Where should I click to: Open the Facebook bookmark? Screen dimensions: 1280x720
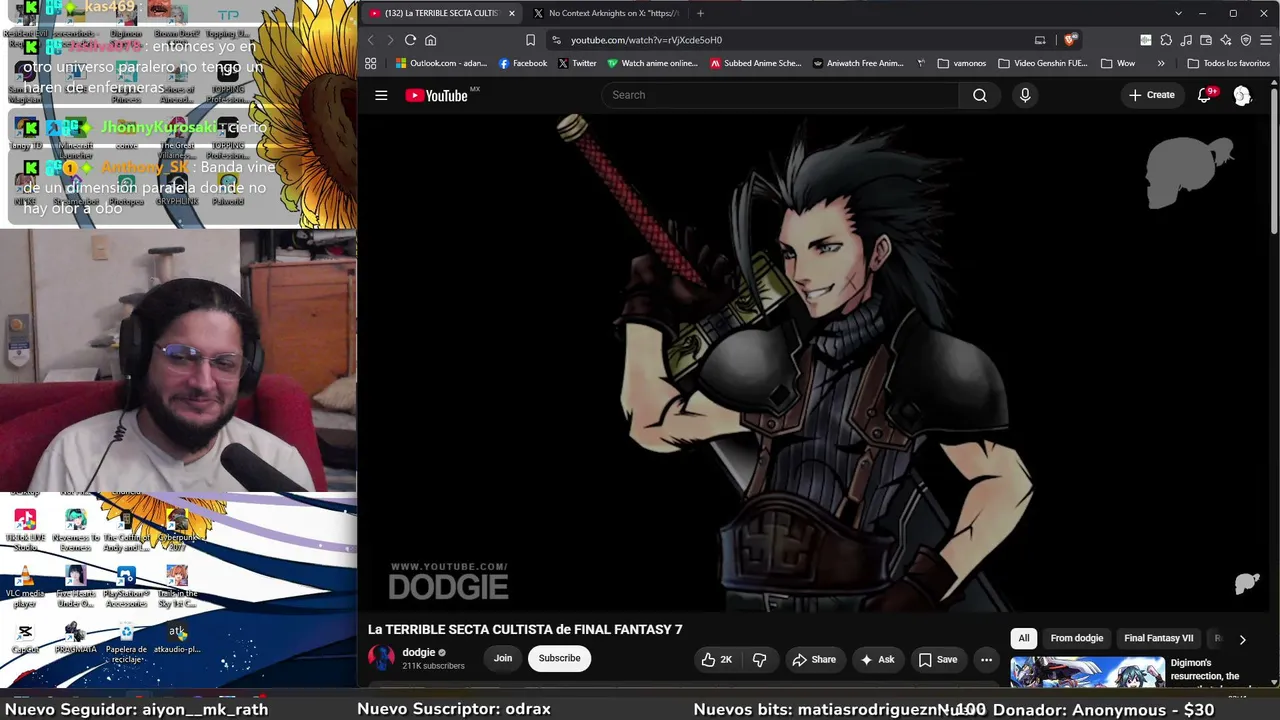pos(523,63)
